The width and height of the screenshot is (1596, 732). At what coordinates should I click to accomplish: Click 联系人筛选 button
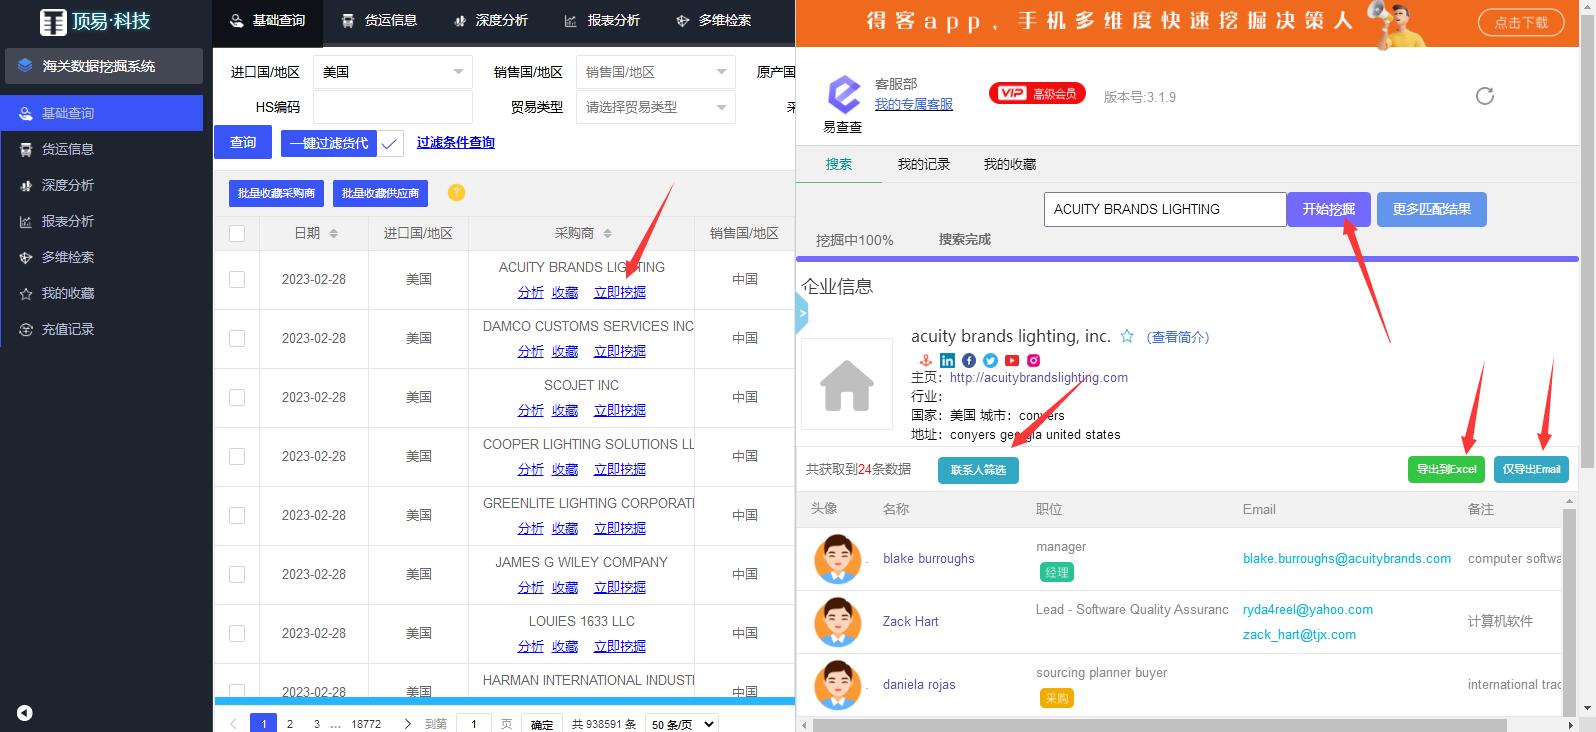coord(978,470)
